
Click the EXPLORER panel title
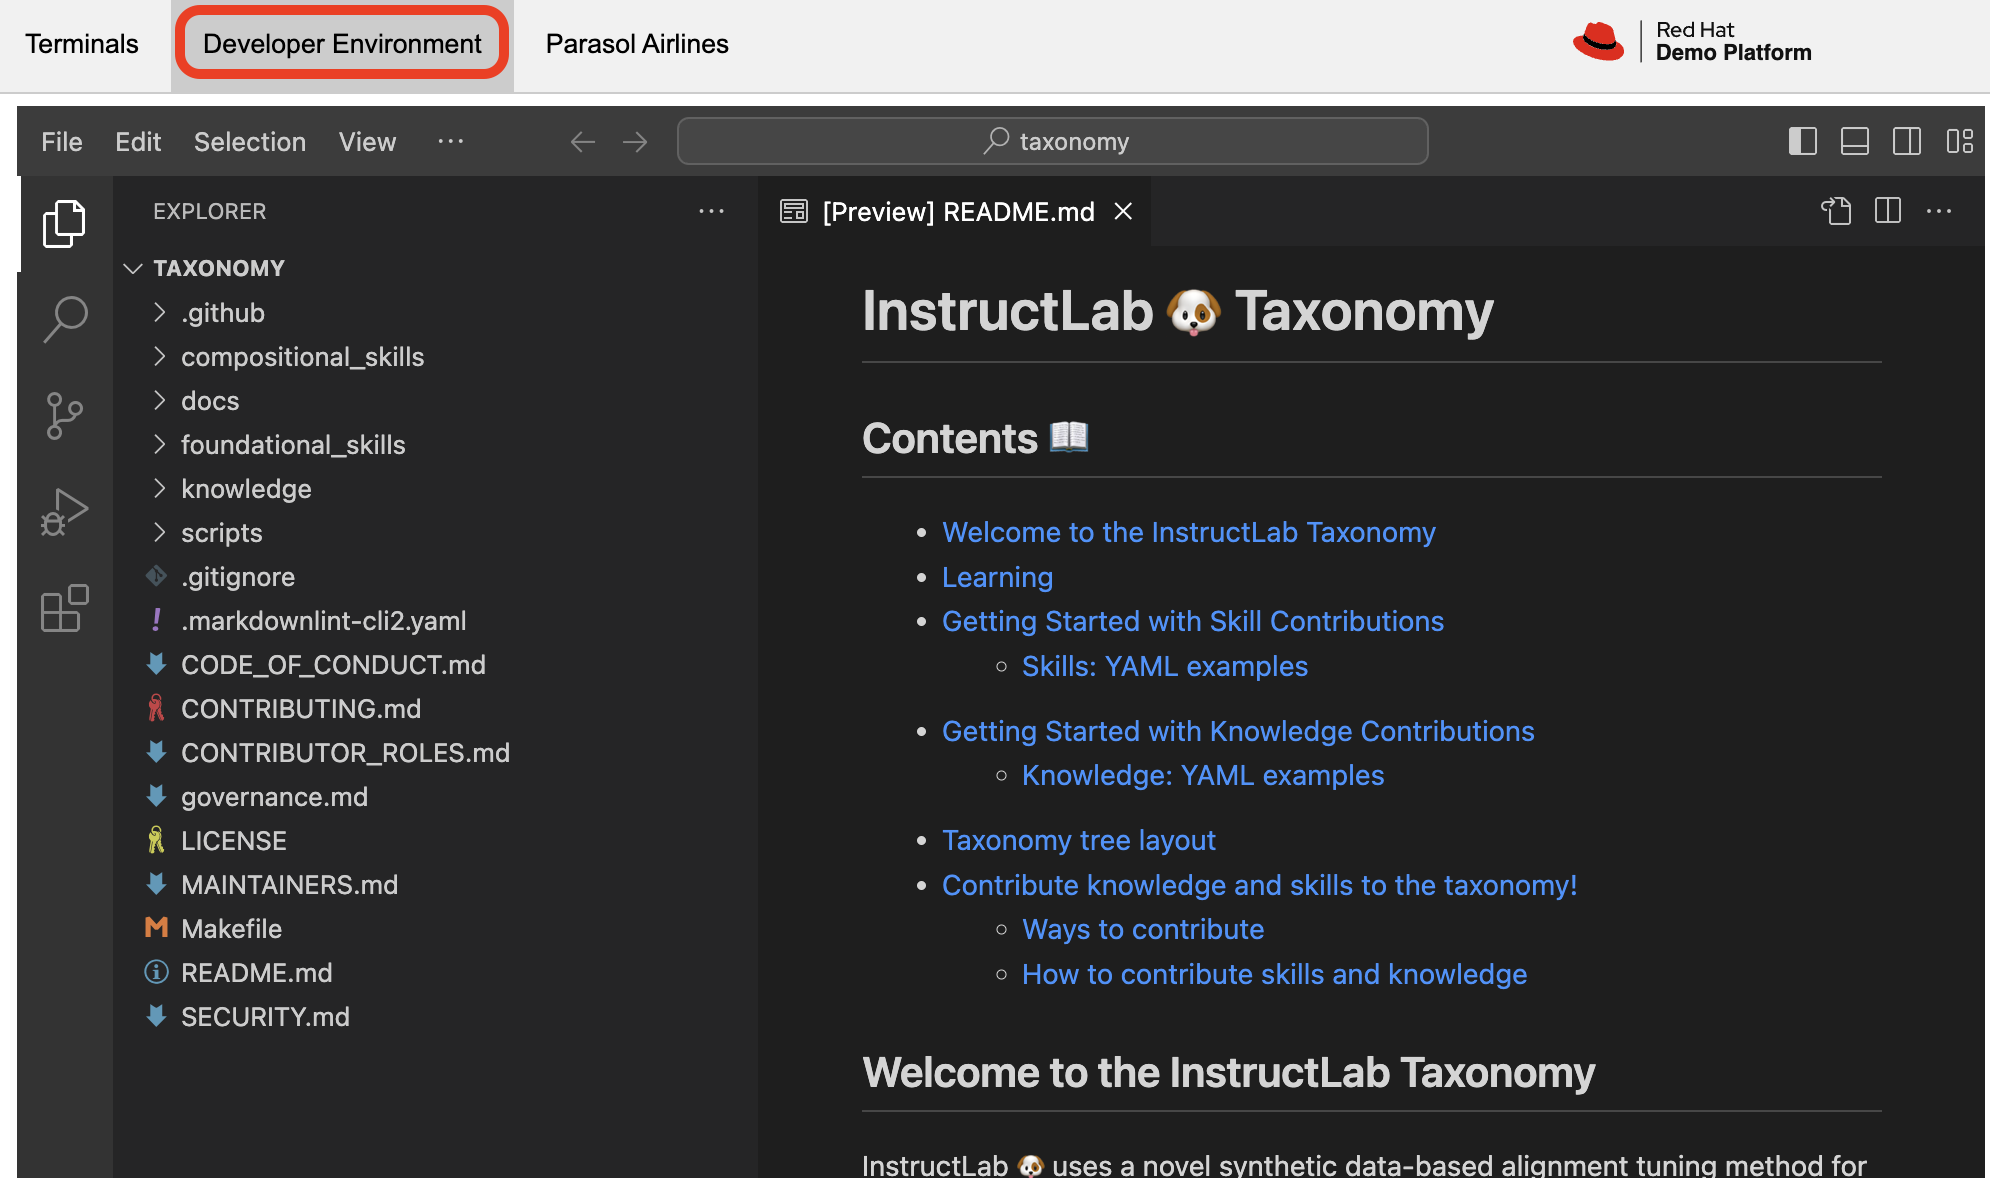[x=209, y=211]
